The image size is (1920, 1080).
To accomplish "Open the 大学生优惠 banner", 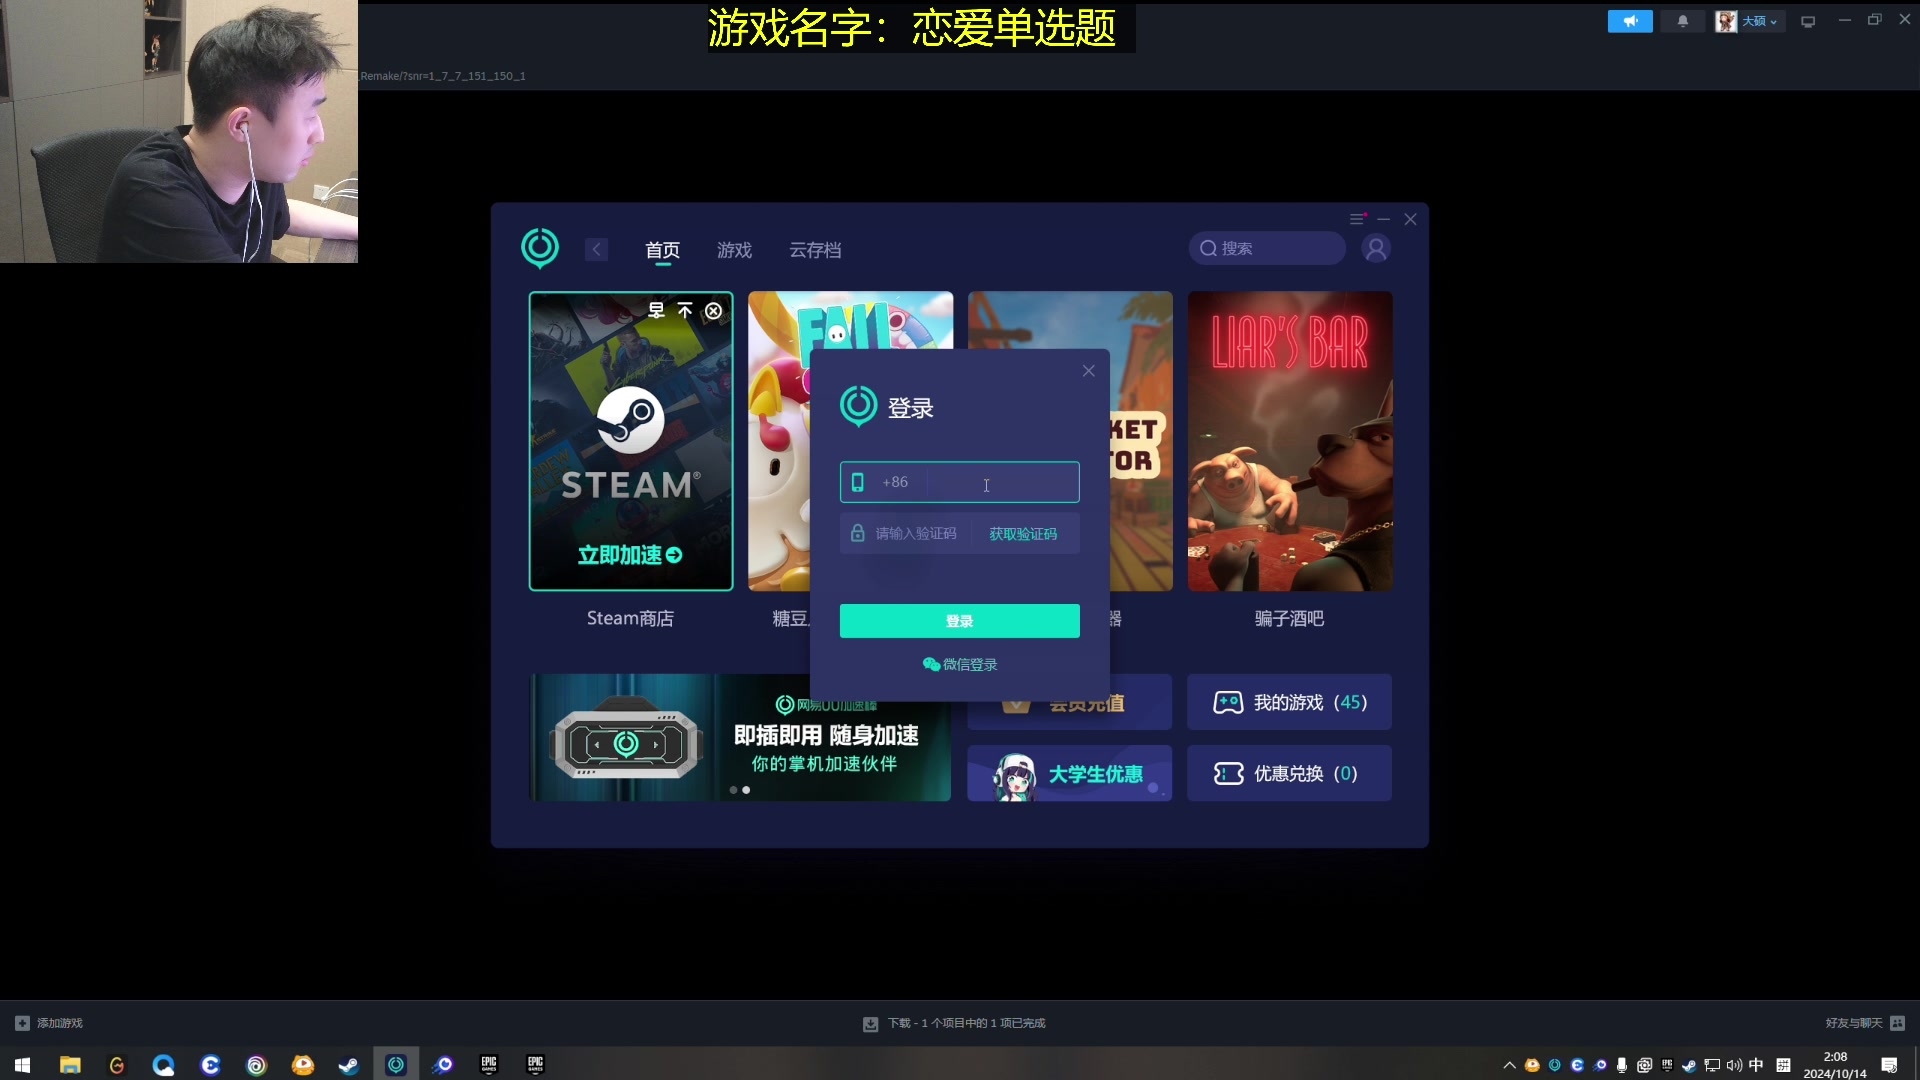I will click(1069, 773).
